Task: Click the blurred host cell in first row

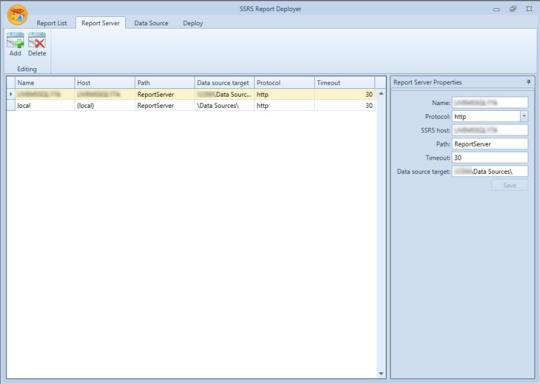Action: (105, 94)
